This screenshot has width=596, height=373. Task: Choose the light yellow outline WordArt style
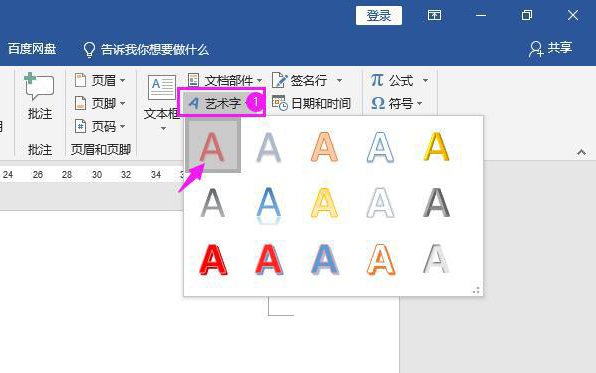click(324, 203)
